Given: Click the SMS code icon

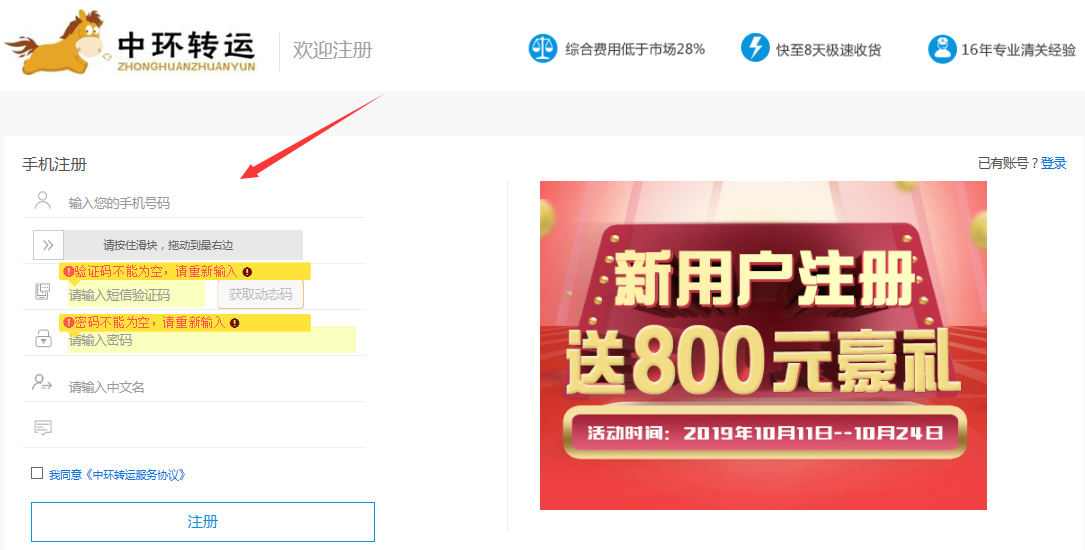Looking at the screenshot, I should click(x=43, y=292).
